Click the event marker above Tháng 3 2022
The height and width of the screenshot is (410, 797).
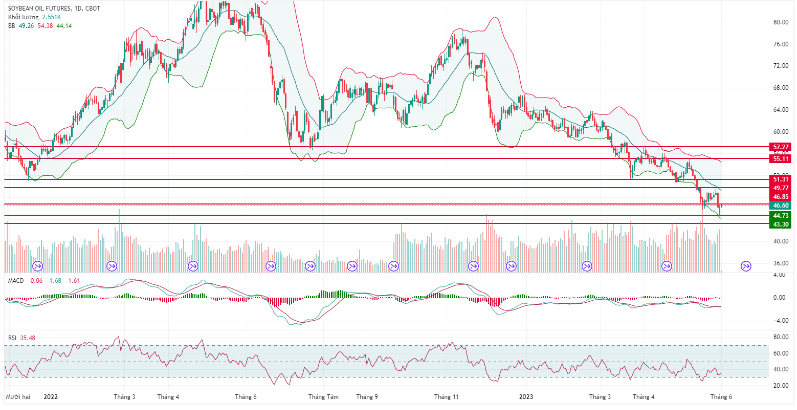[112, 266]
